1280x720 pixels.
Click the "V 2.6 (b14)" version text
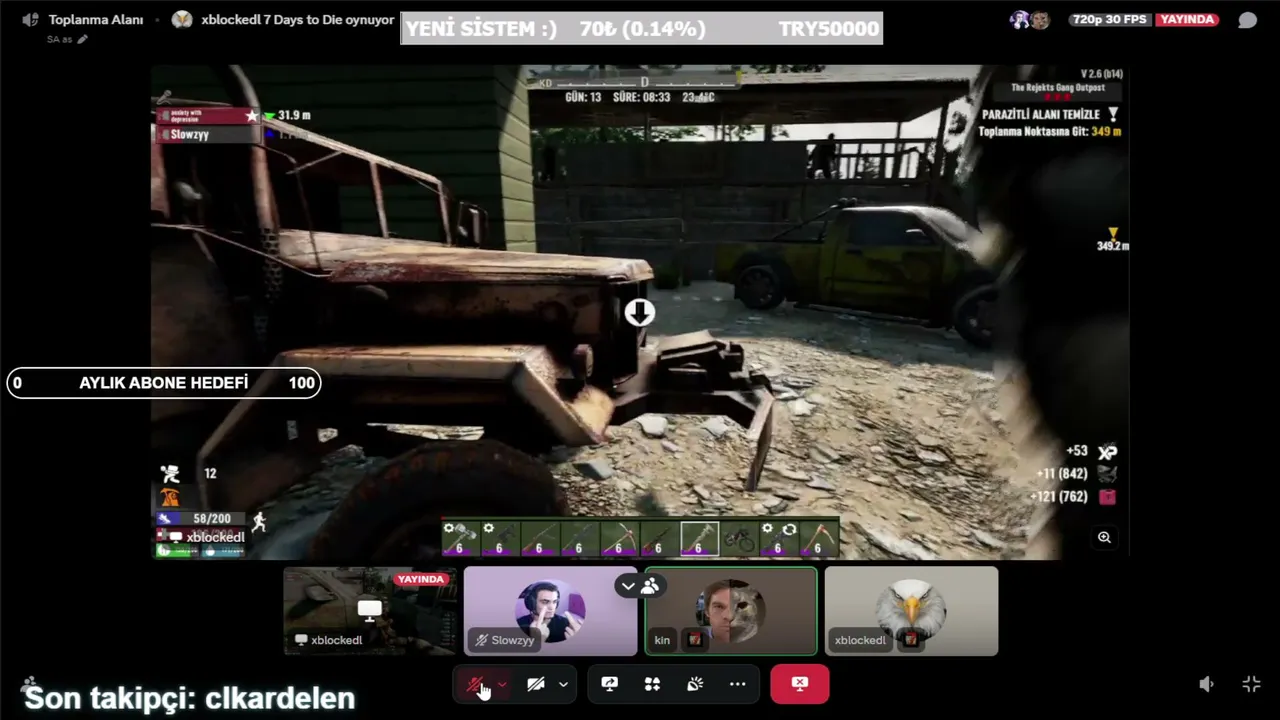pos(1101,73)
